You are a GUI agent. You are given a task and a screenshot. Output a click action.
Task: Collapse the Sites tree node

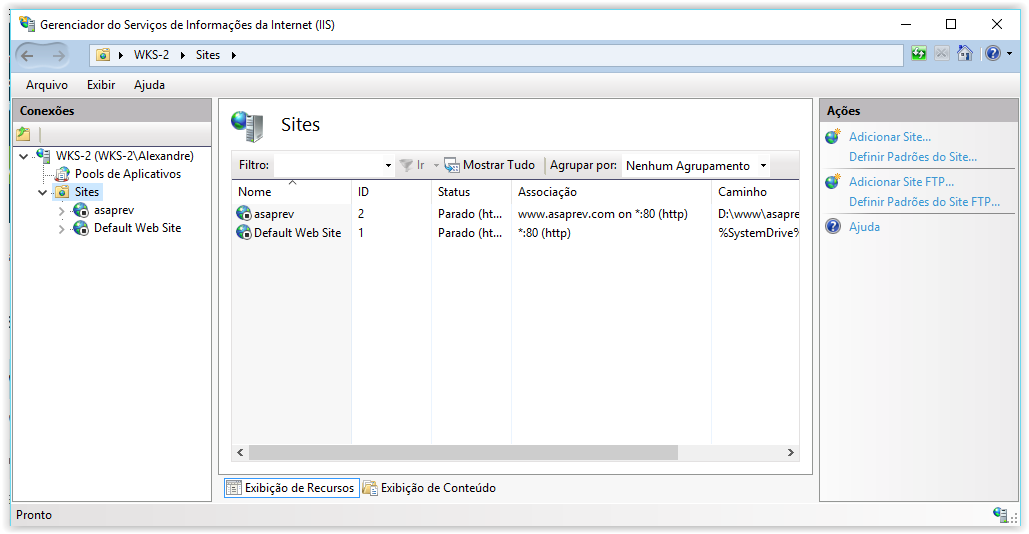[42, 192]
